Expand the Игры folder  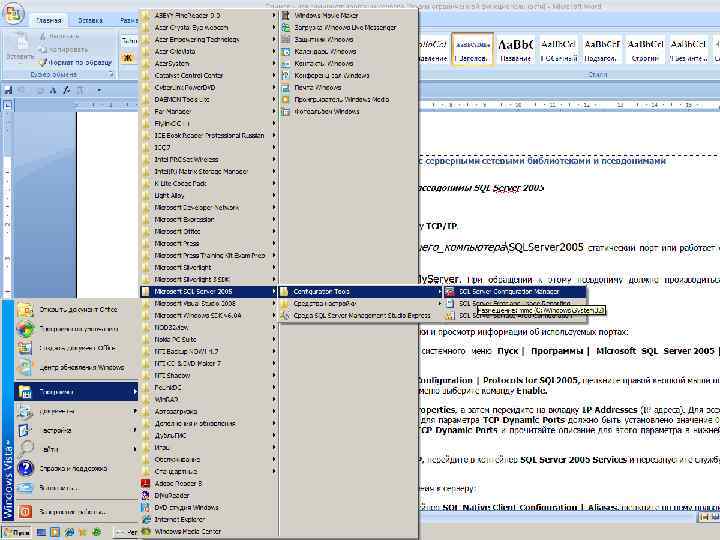pyautogui.click(x=209, y=447)
